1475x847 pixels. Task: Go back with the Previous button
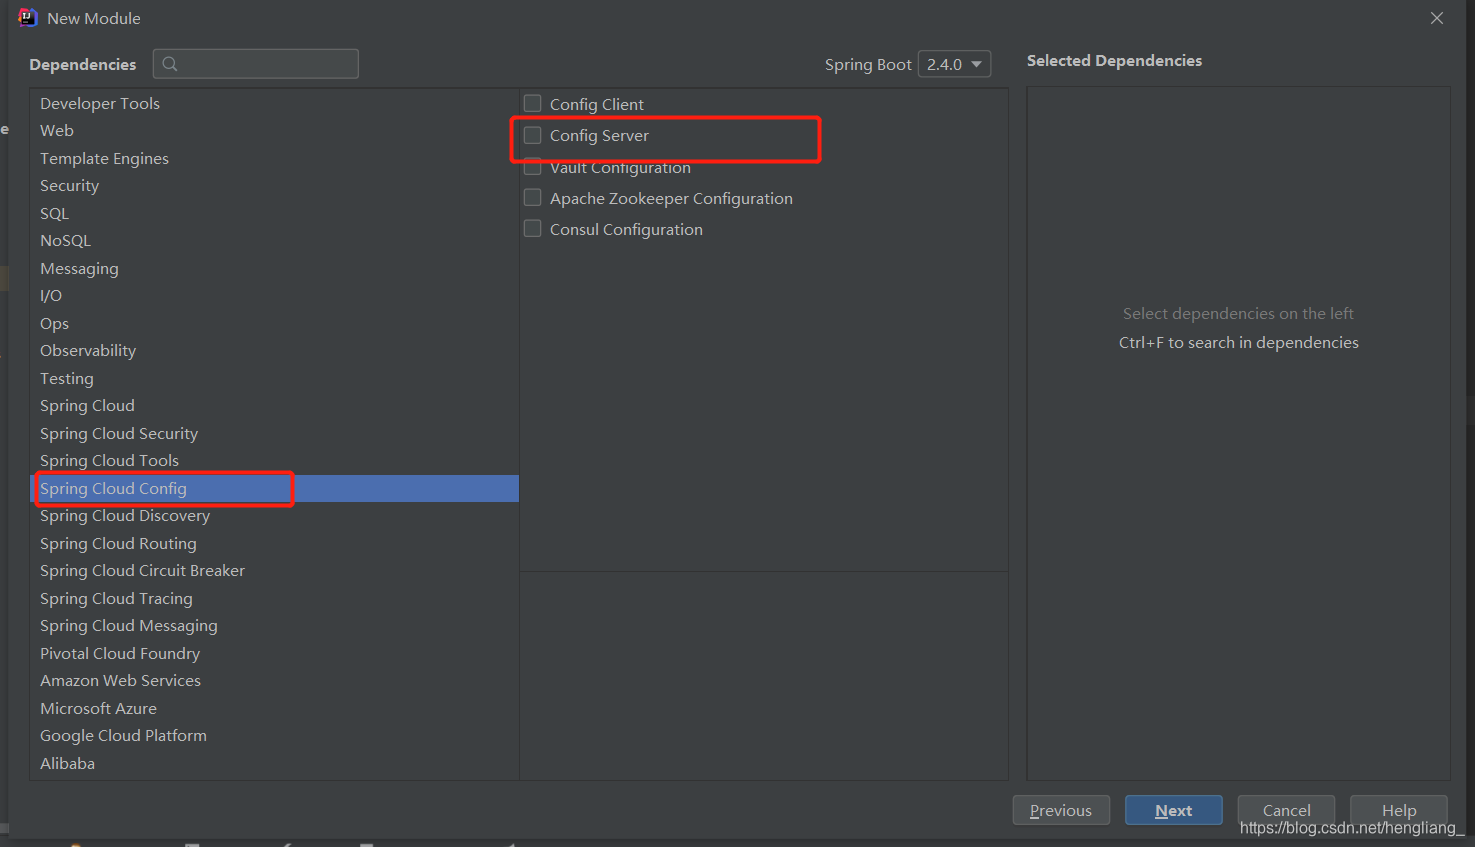point(1061,810)
